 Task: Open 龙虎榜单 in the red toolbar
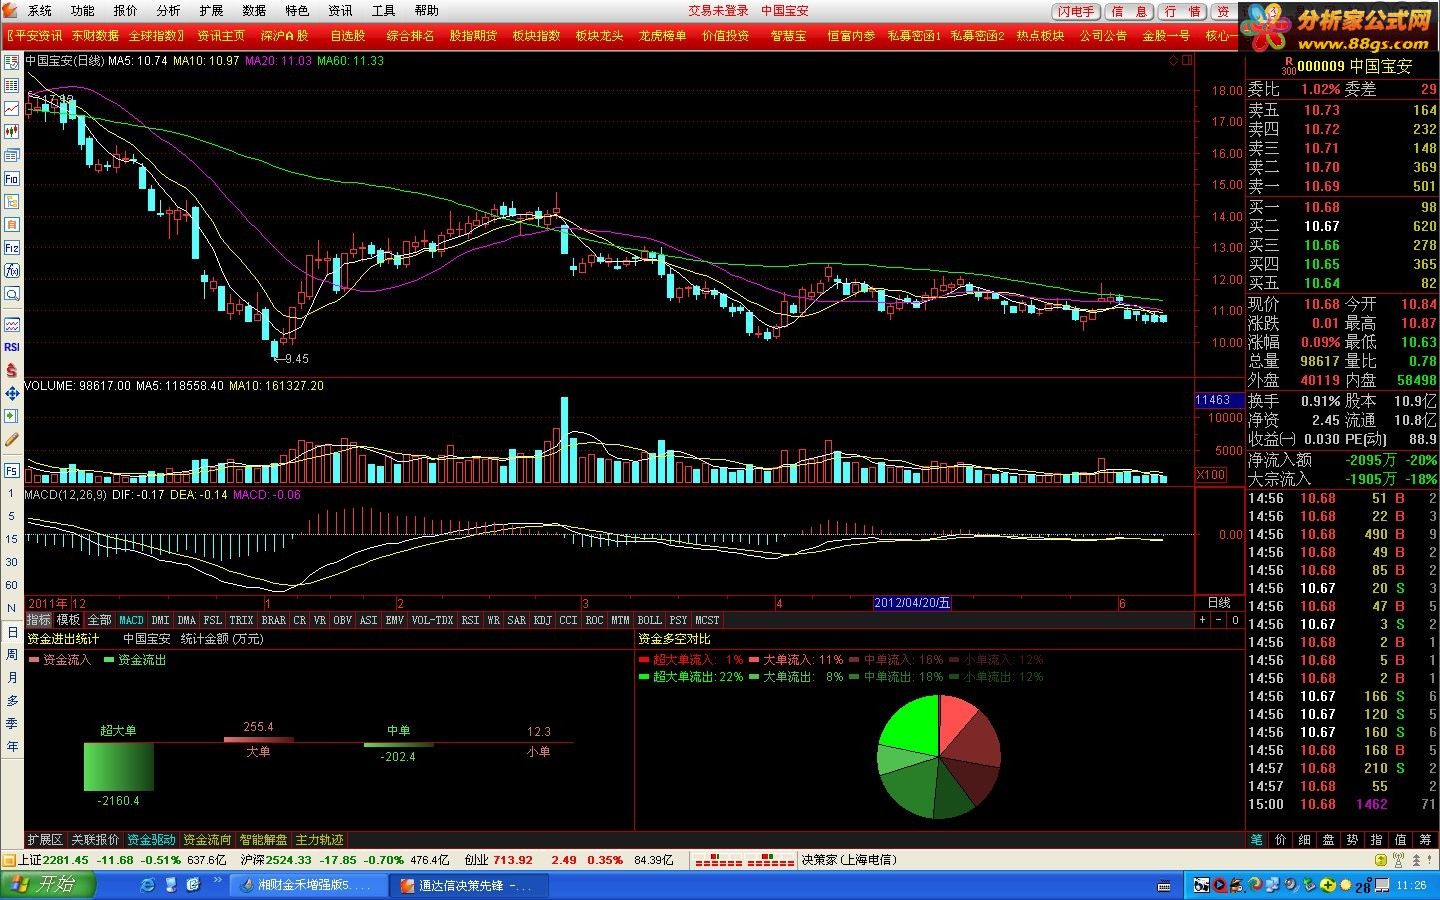click(x=663, y=35)
